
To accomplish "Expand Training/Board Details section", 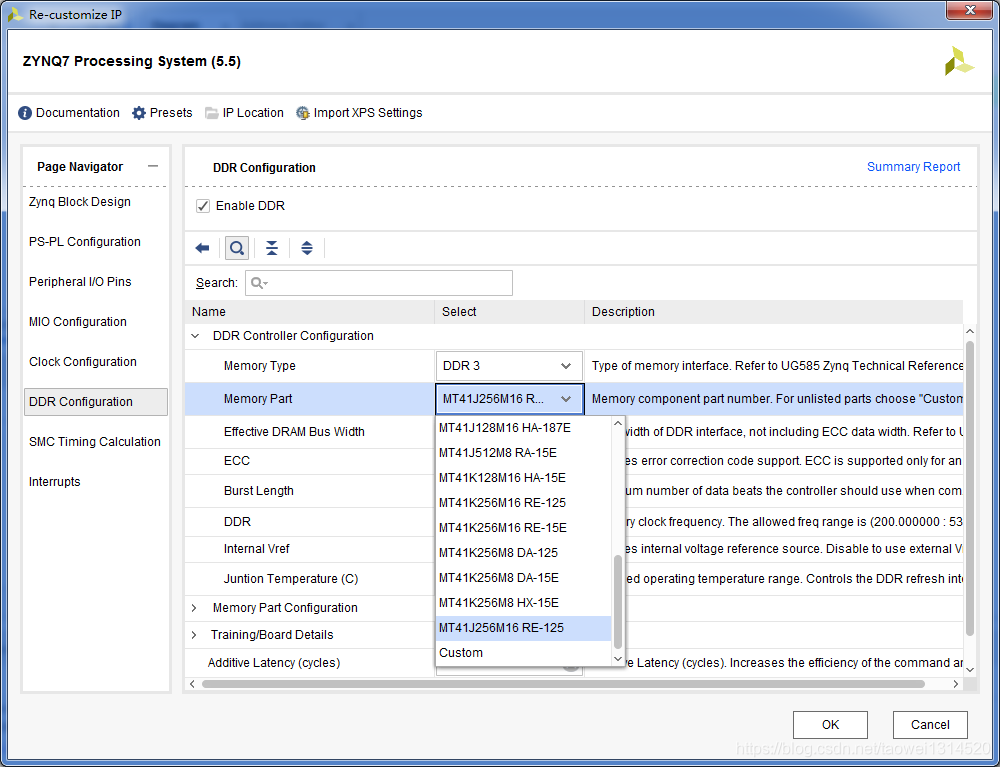I will point(195,635).
